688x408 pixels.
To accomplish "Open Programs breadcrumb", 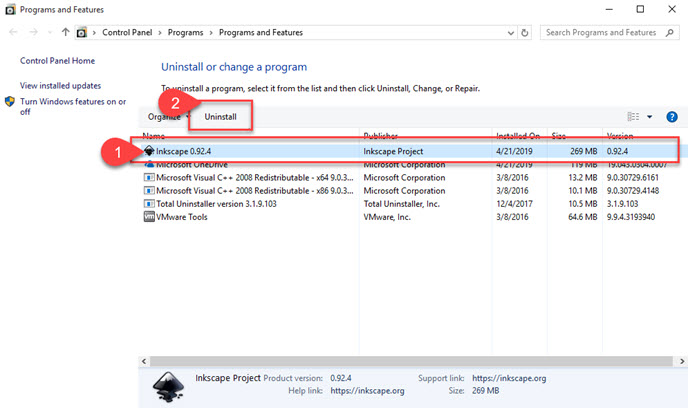I will click(185, 32).
